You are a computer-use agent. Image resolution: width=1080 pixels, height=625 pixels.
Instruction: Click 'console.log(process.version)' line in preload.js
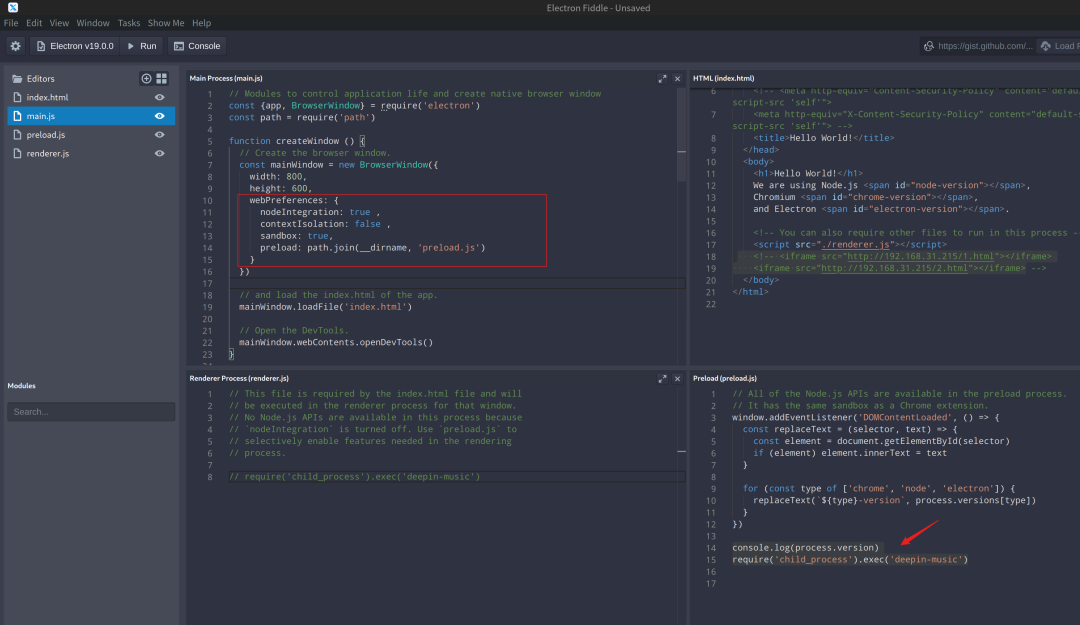(x=805, y=548)
